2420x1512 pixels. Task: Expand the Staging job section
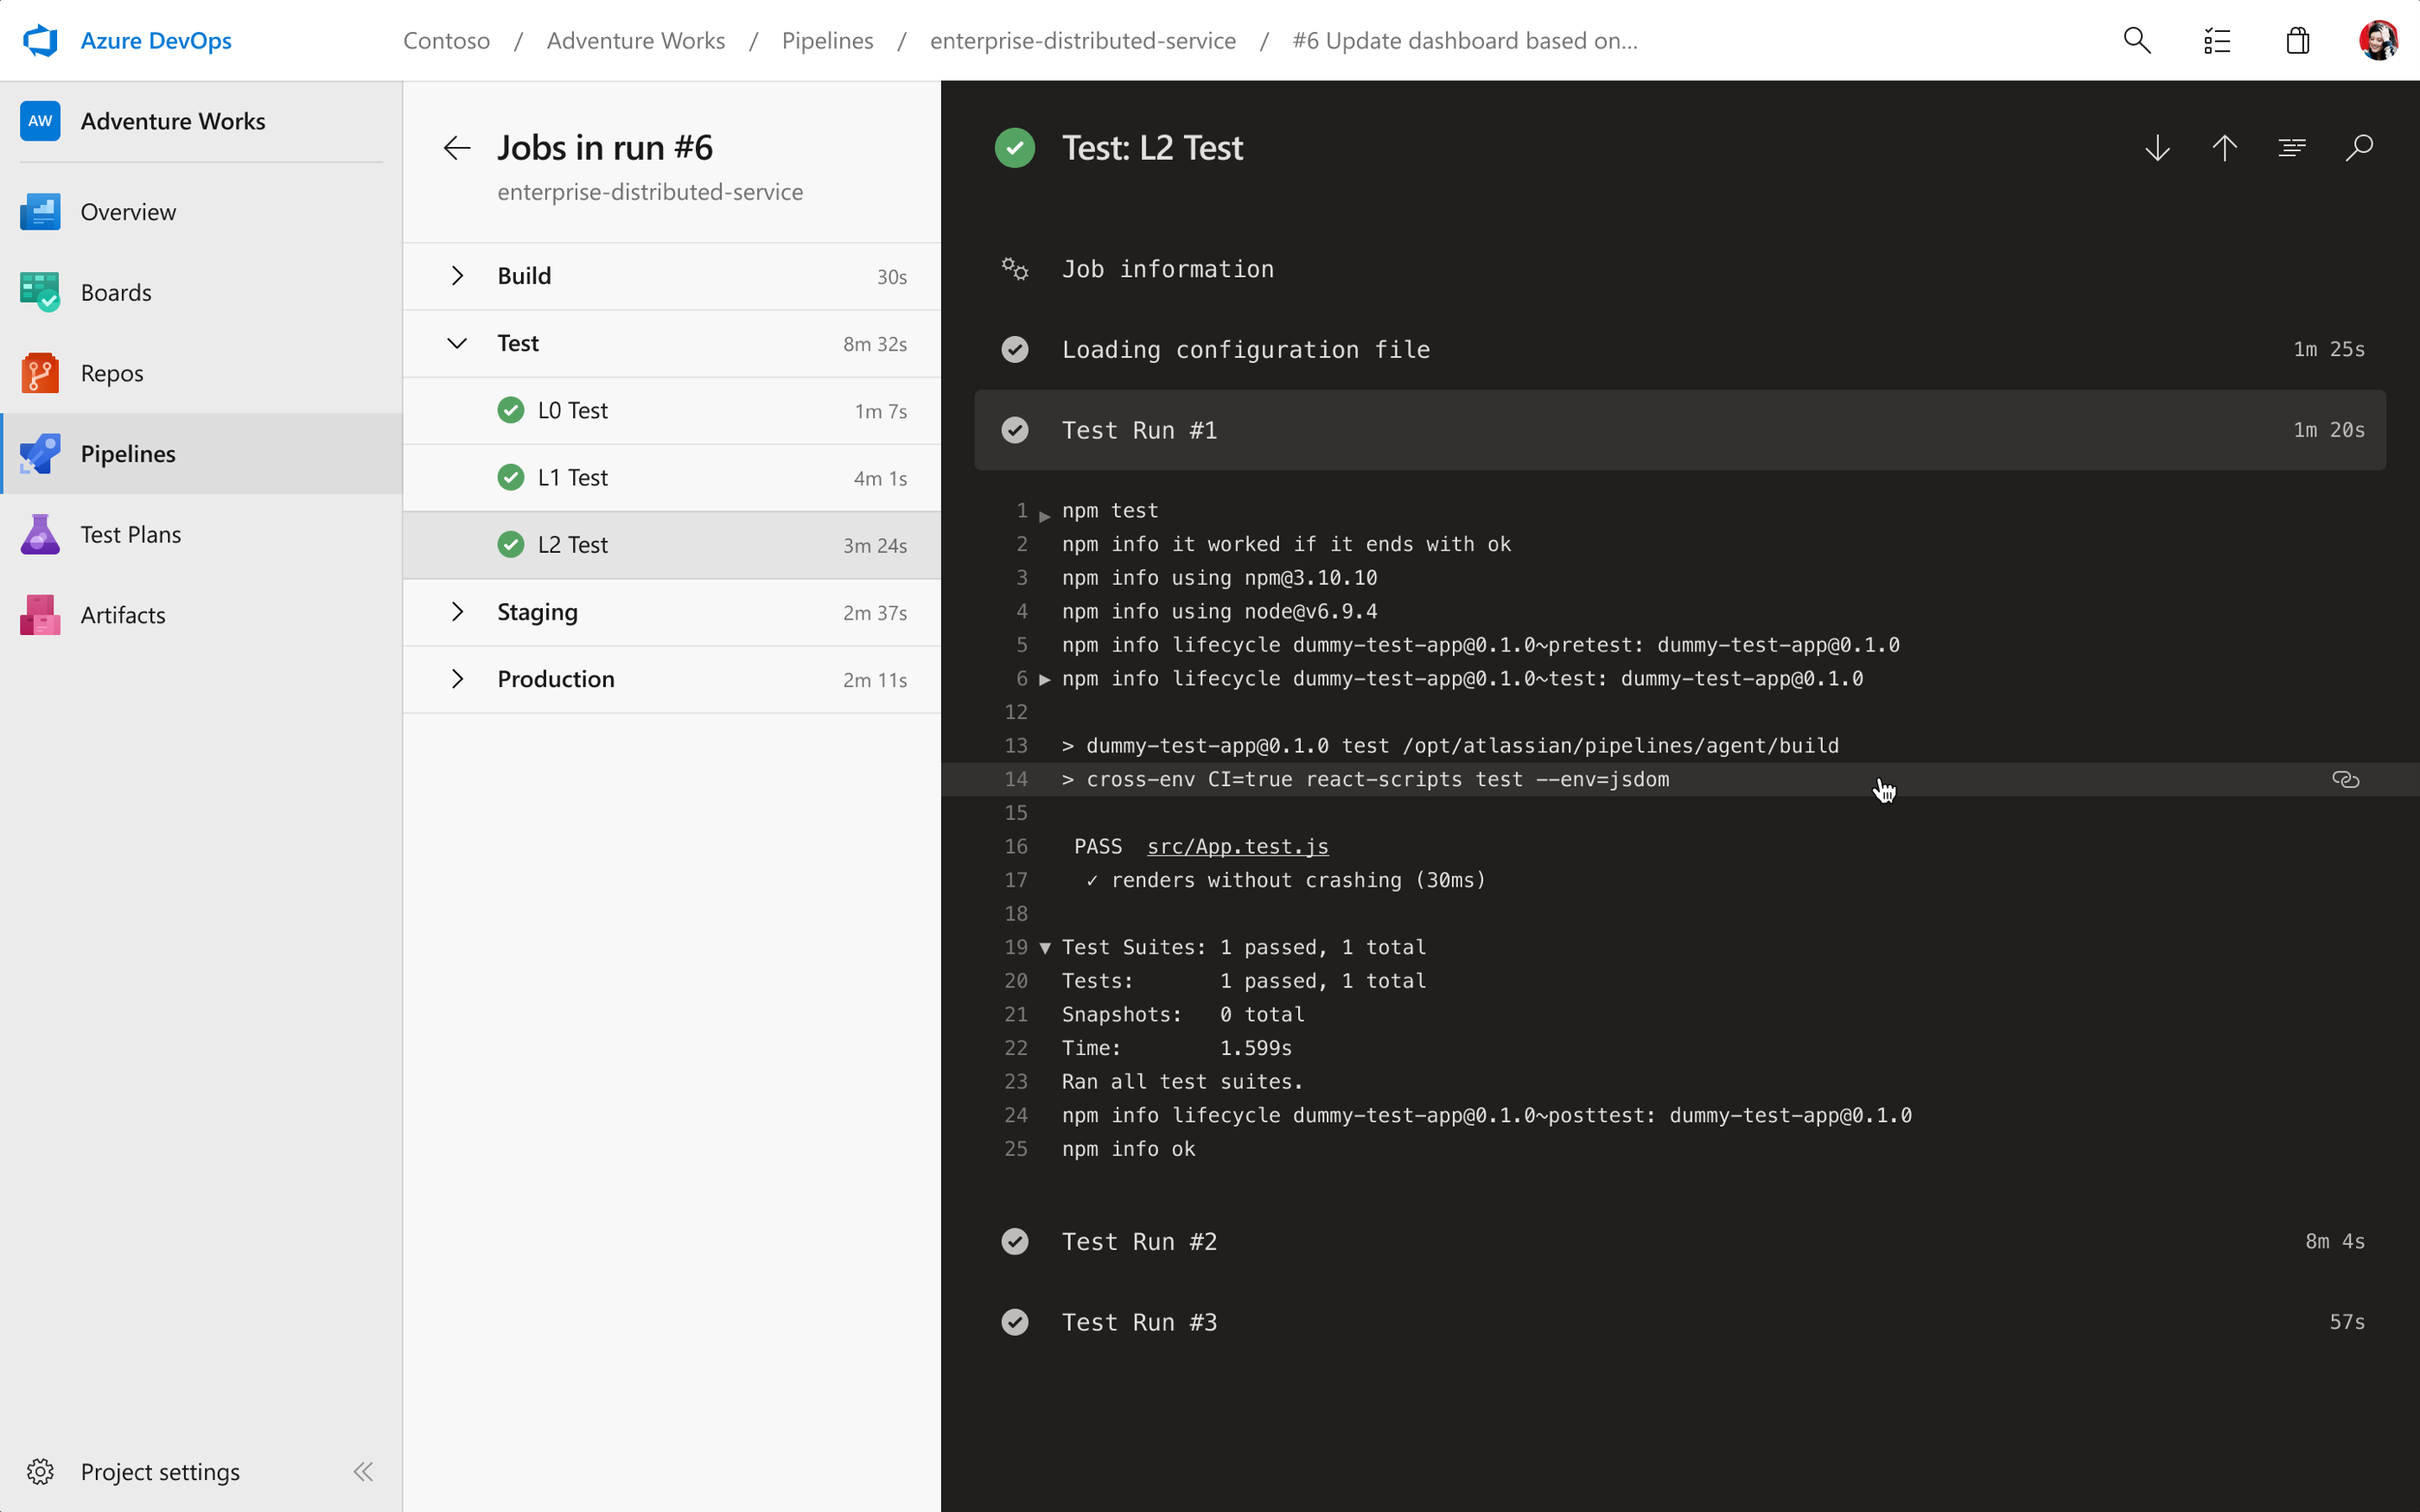pos(456,612)
